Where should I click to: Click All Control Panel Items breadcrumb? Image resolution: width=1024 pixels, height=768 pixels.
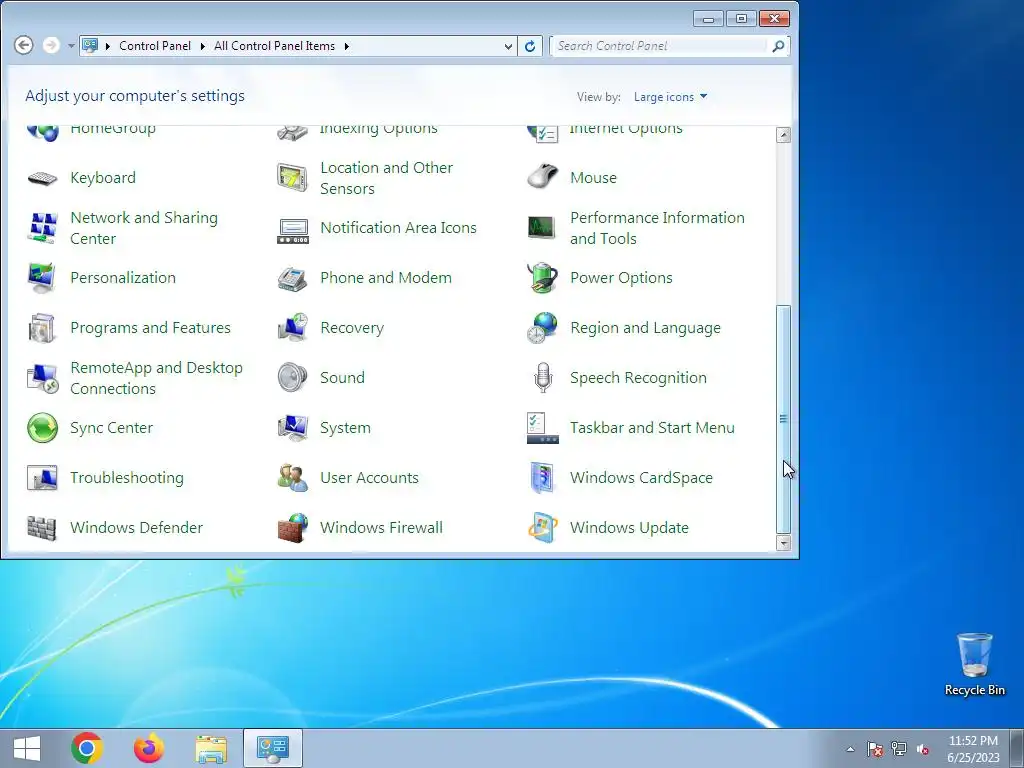click(x=274, y=46)
